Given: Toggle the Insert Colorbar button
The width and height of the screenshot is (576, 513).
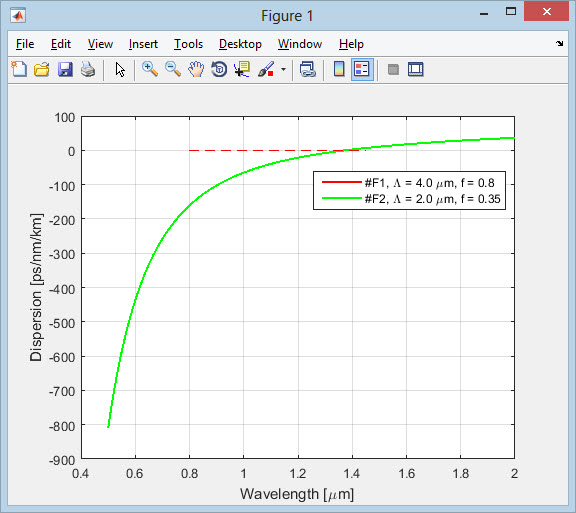Looking at the screenshot, I should pos(339,69).
